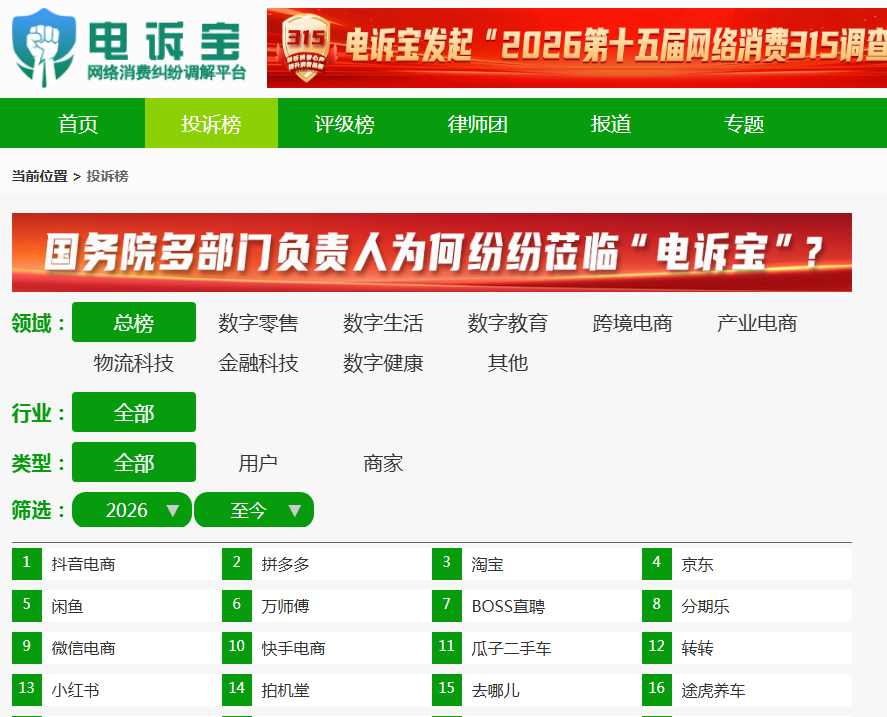Filter by 数字健康 field
Viewport: 887px width, 717px height.
point(383,363)
